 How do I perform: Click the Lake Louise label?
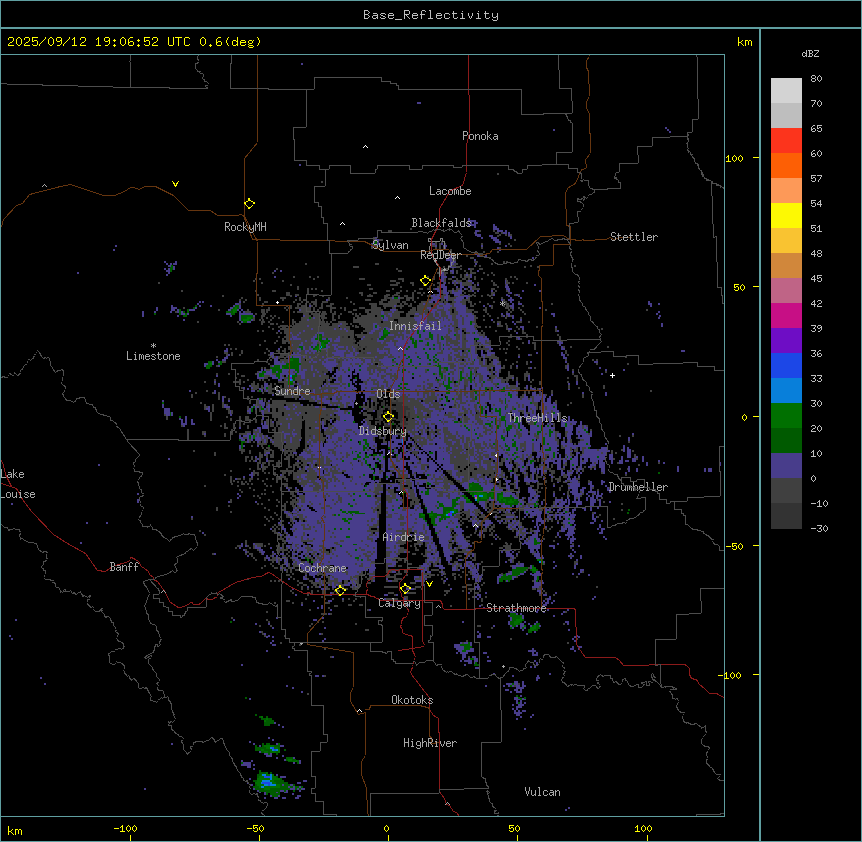(18, 484)
